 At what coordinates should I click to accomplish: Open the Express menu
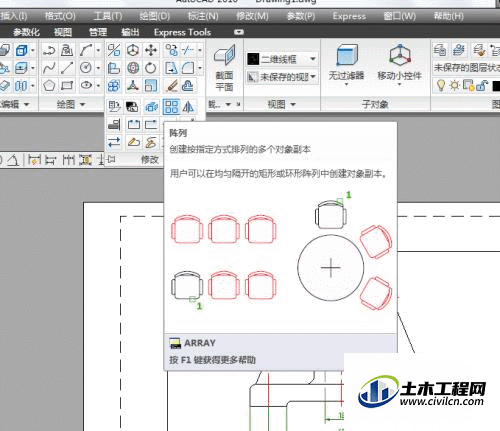pos(349,16)
